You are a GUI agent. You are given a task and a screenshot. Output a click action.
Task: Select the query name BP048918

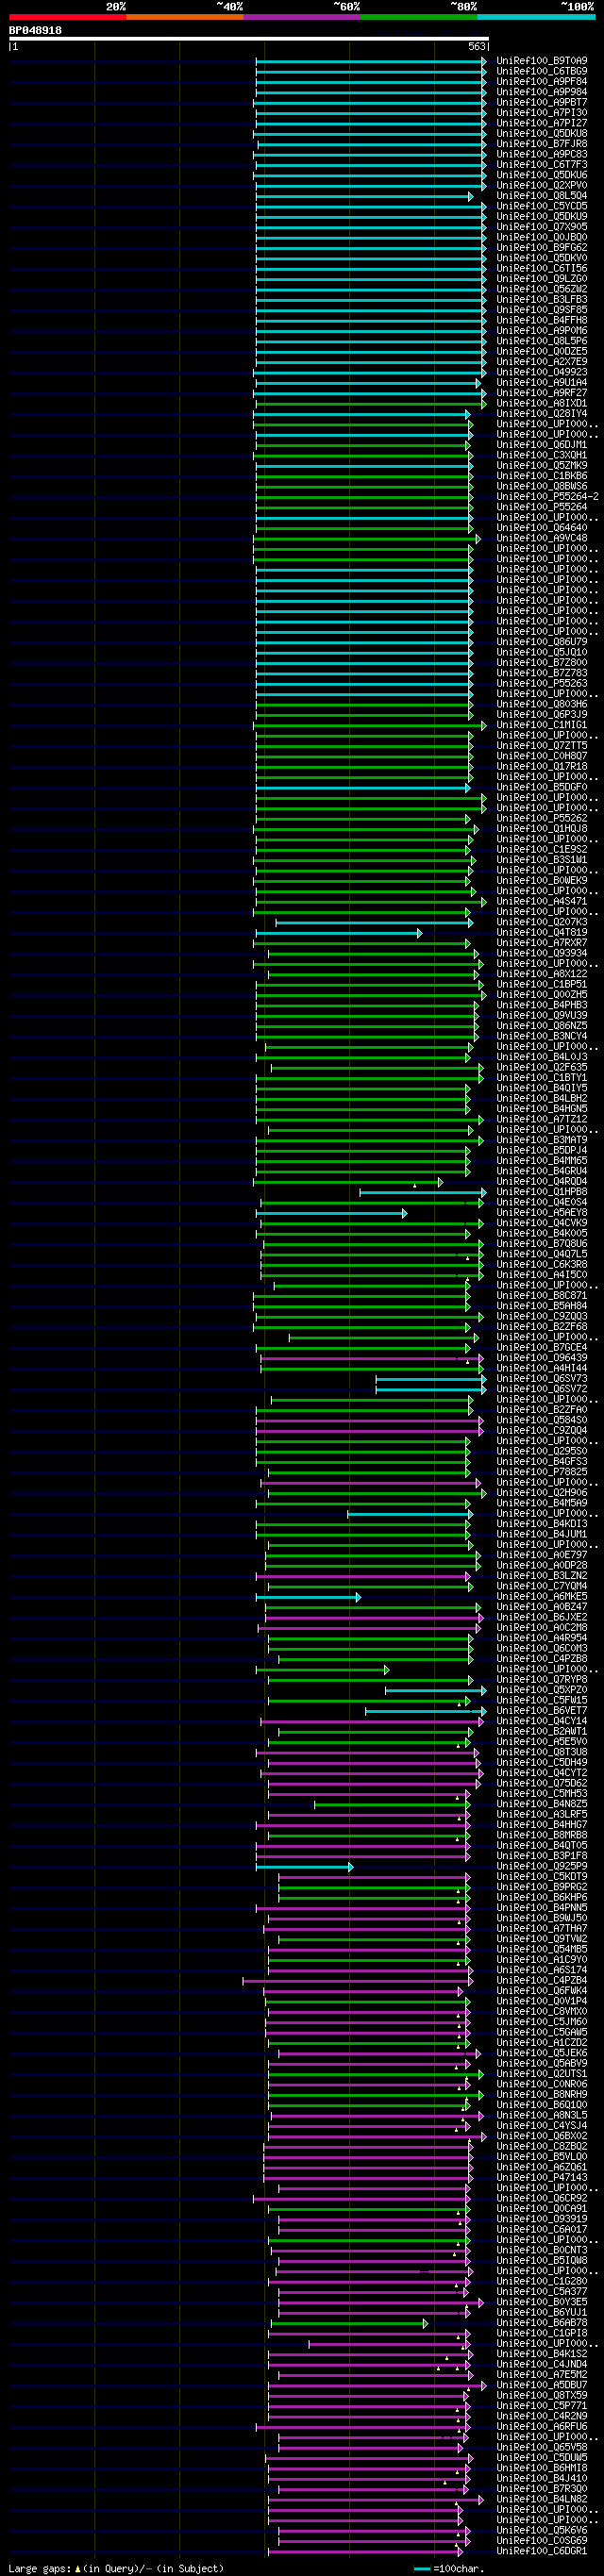click(x=35, y=30)
